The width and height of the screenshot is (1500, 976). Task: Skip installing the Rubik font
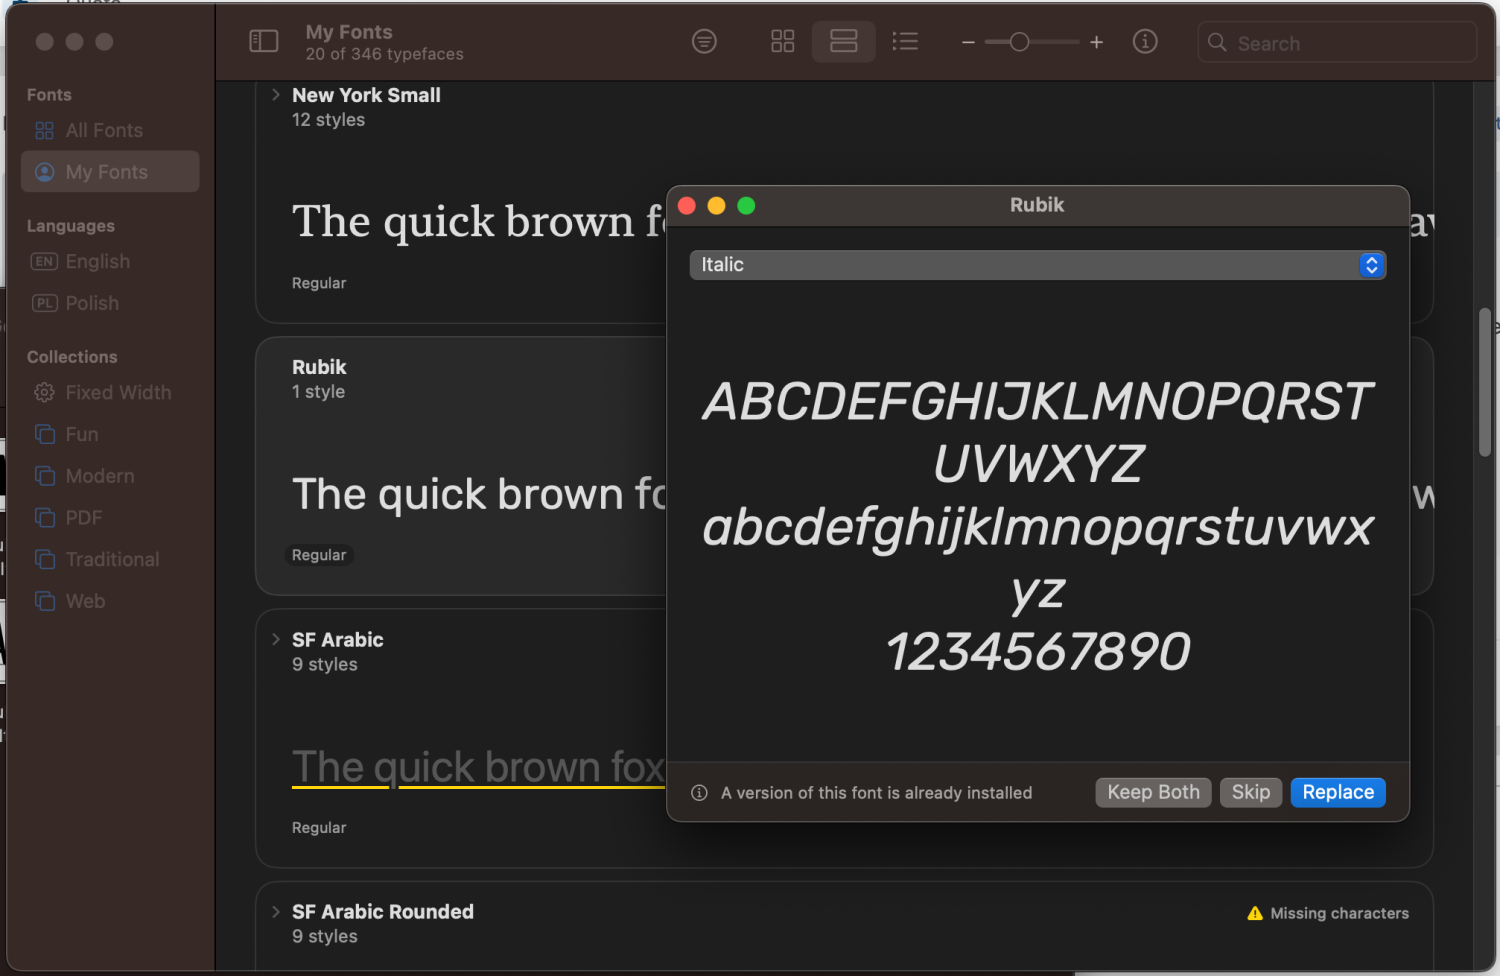click(1251, 792)
